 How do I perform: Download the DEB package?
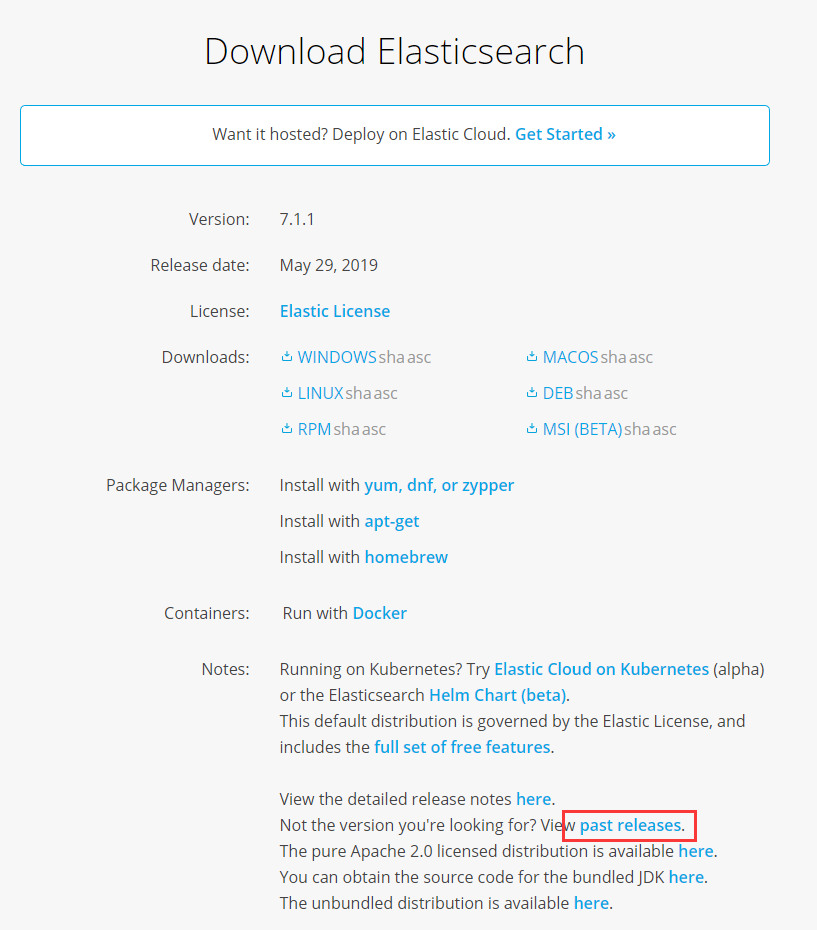558,393
